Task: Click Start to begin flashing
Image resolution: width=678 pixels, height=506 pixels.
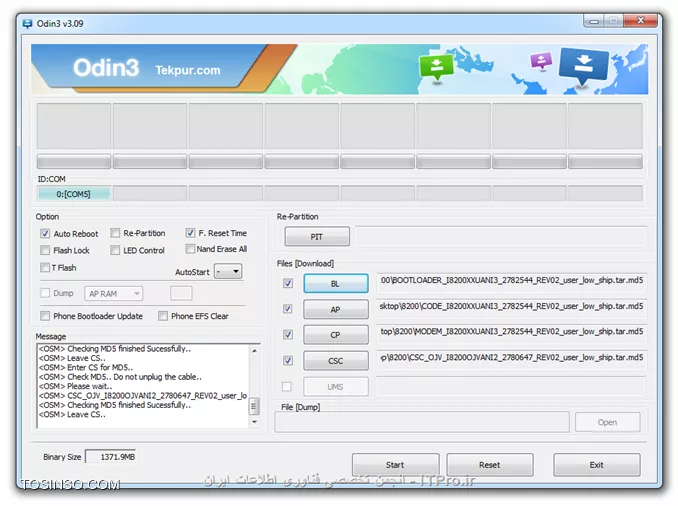Action: click(395, 465)
